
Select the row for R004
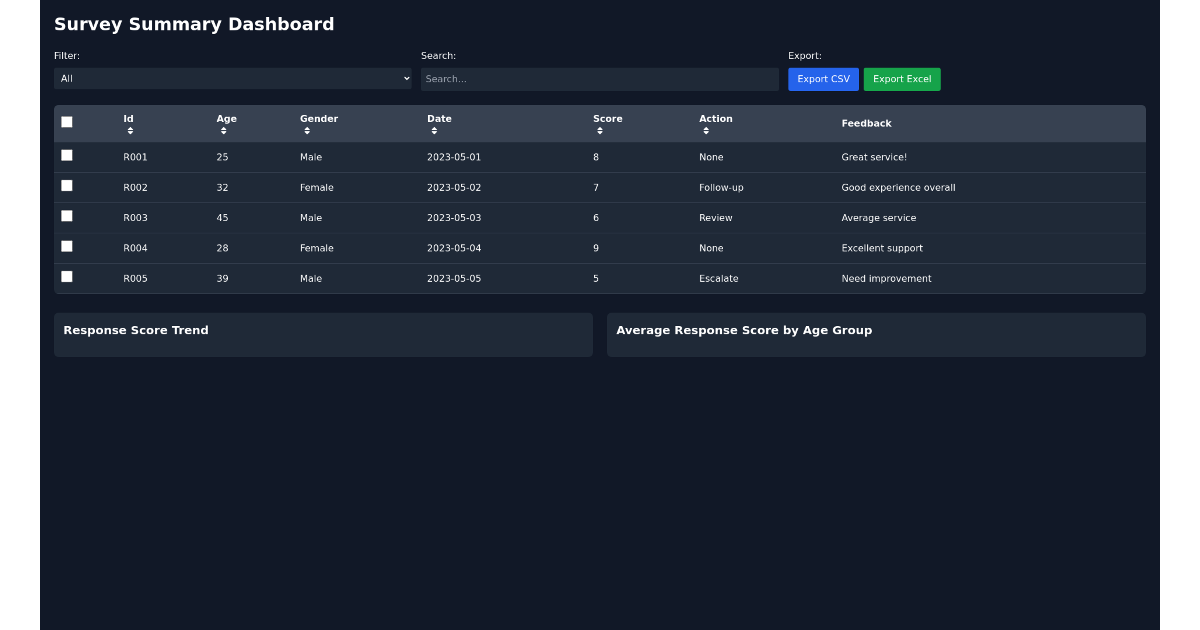tap(67, 245)
